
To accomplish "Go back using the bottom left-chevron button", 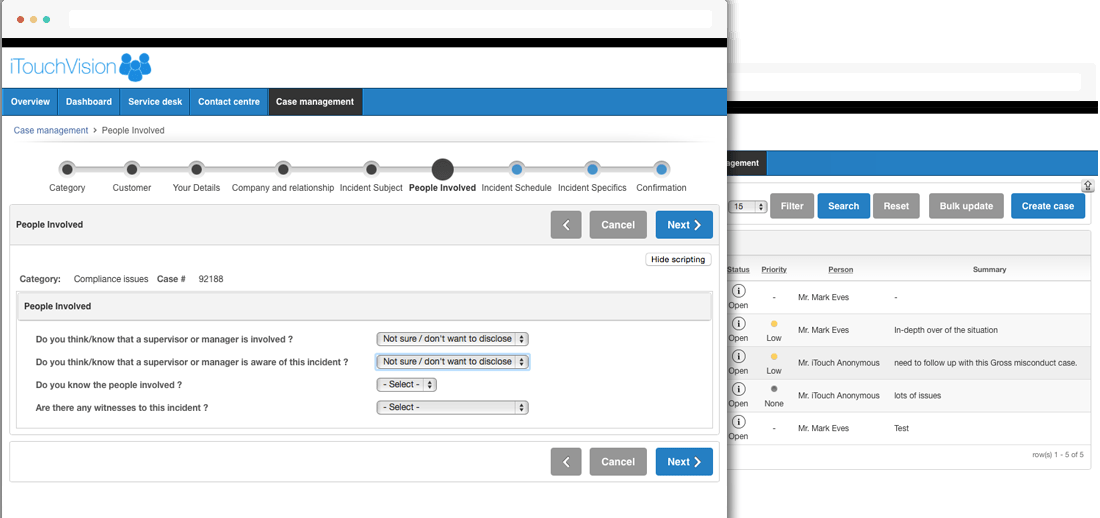I will (566, 462).
